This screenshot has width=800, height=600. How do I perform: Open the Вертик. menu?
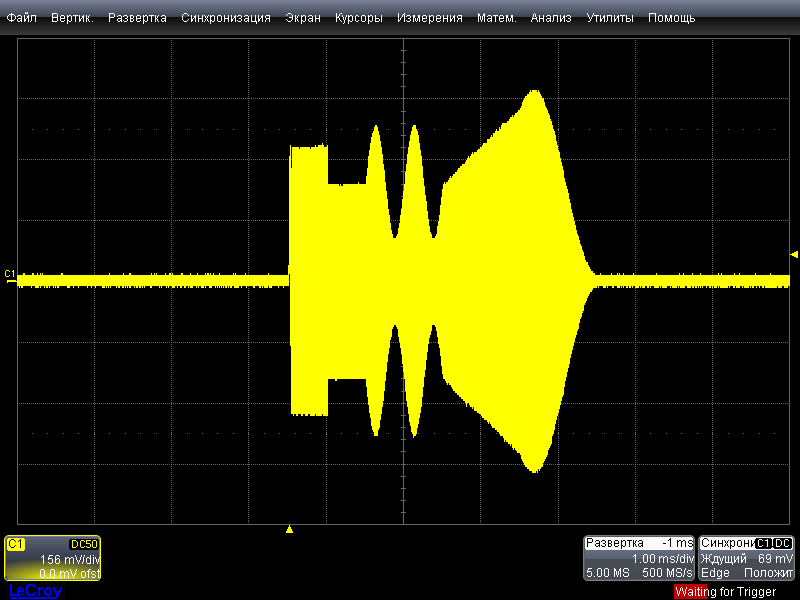coord(72,18)
